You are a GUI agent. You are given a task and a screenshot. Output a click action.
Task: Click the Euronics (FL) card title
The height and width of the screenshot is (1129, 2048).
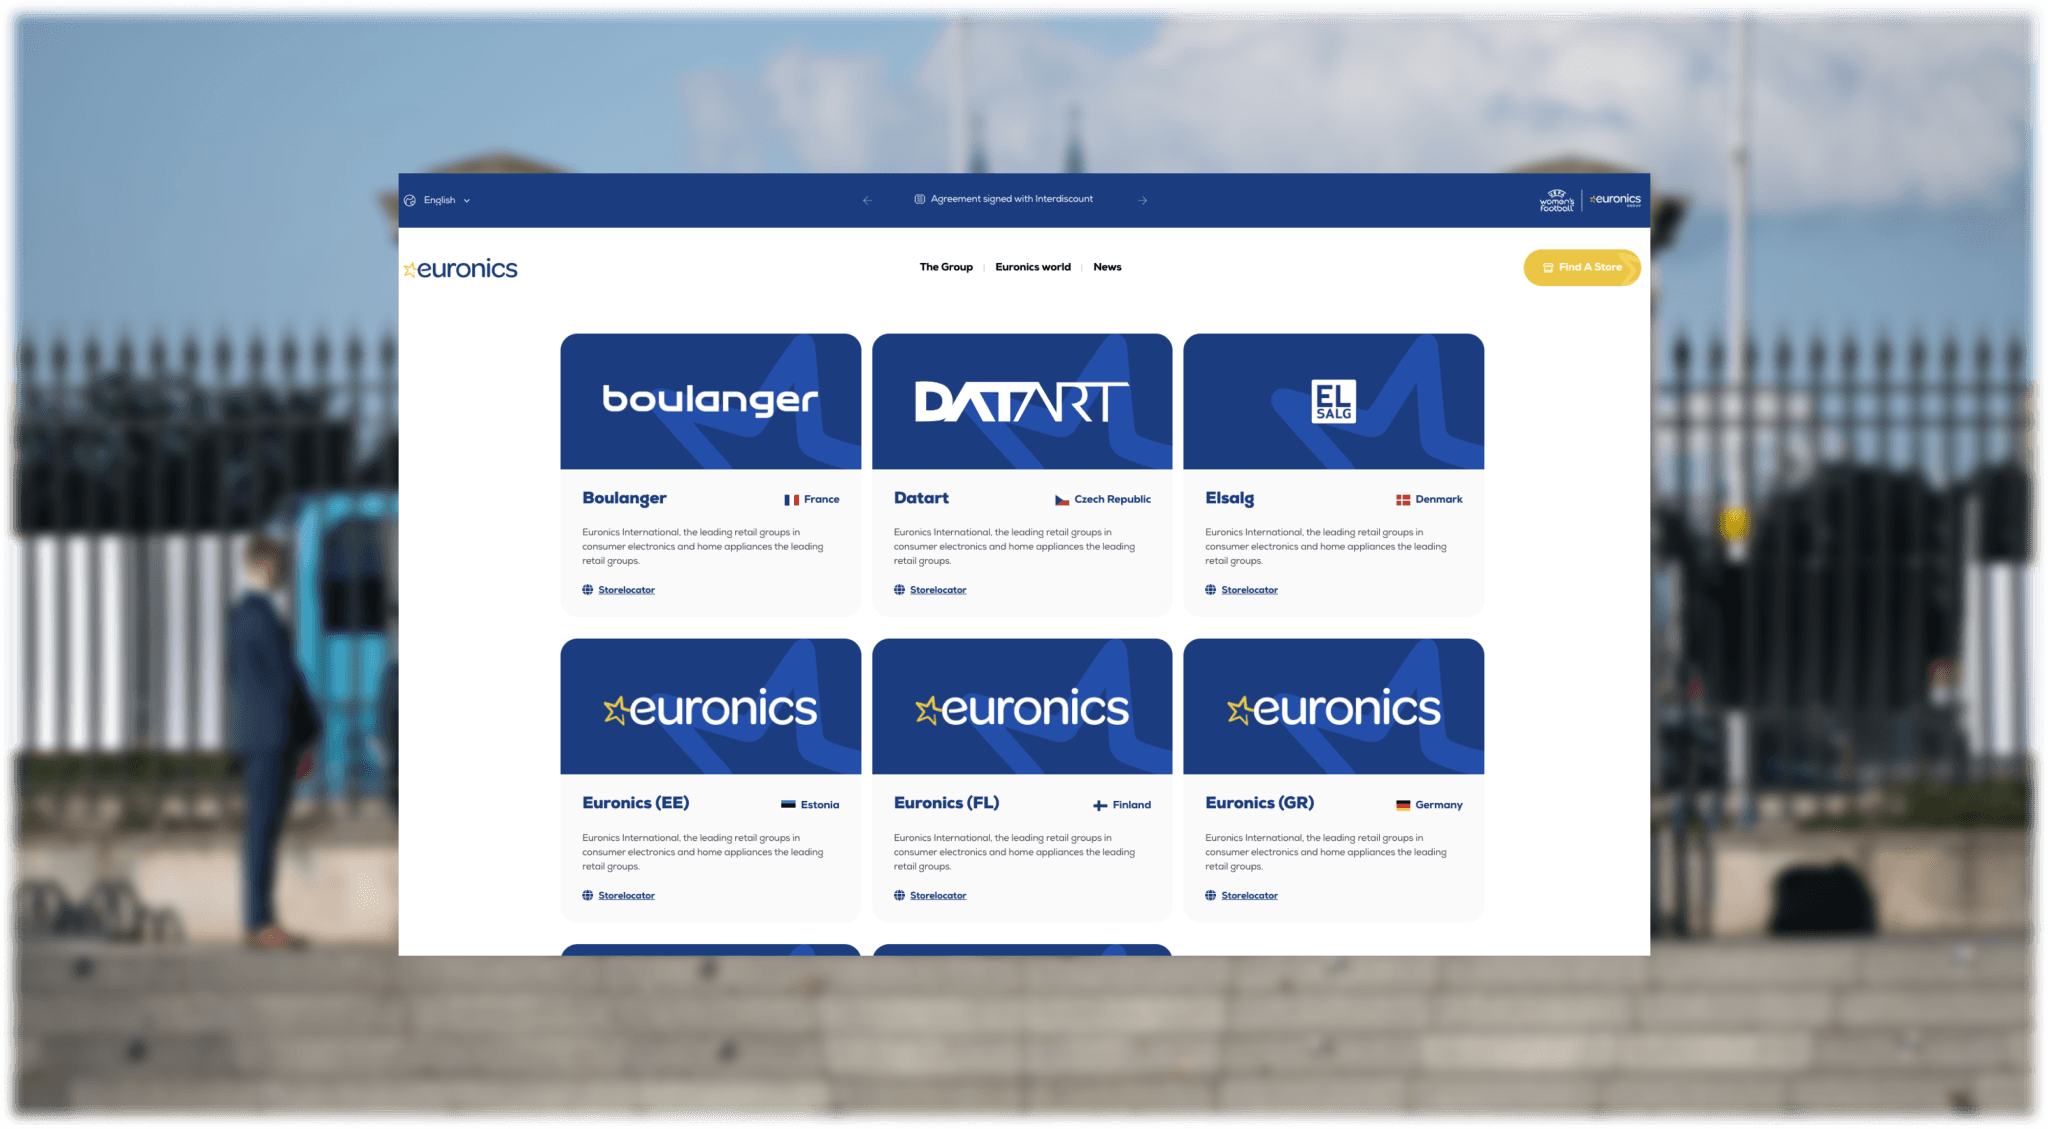point(946,803)
